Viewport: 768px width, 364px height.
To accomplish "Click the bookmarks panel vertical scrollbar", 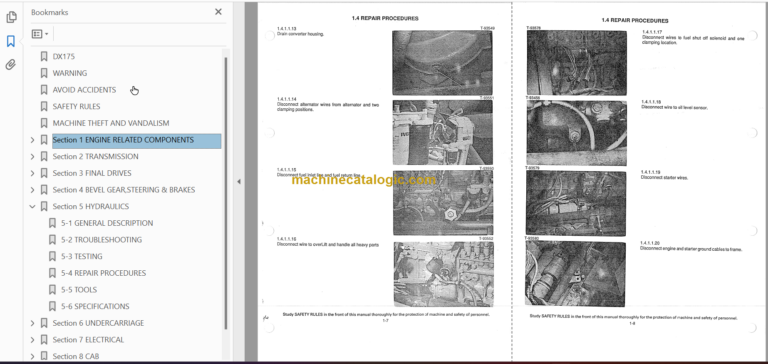I will [x=226, y=193].
